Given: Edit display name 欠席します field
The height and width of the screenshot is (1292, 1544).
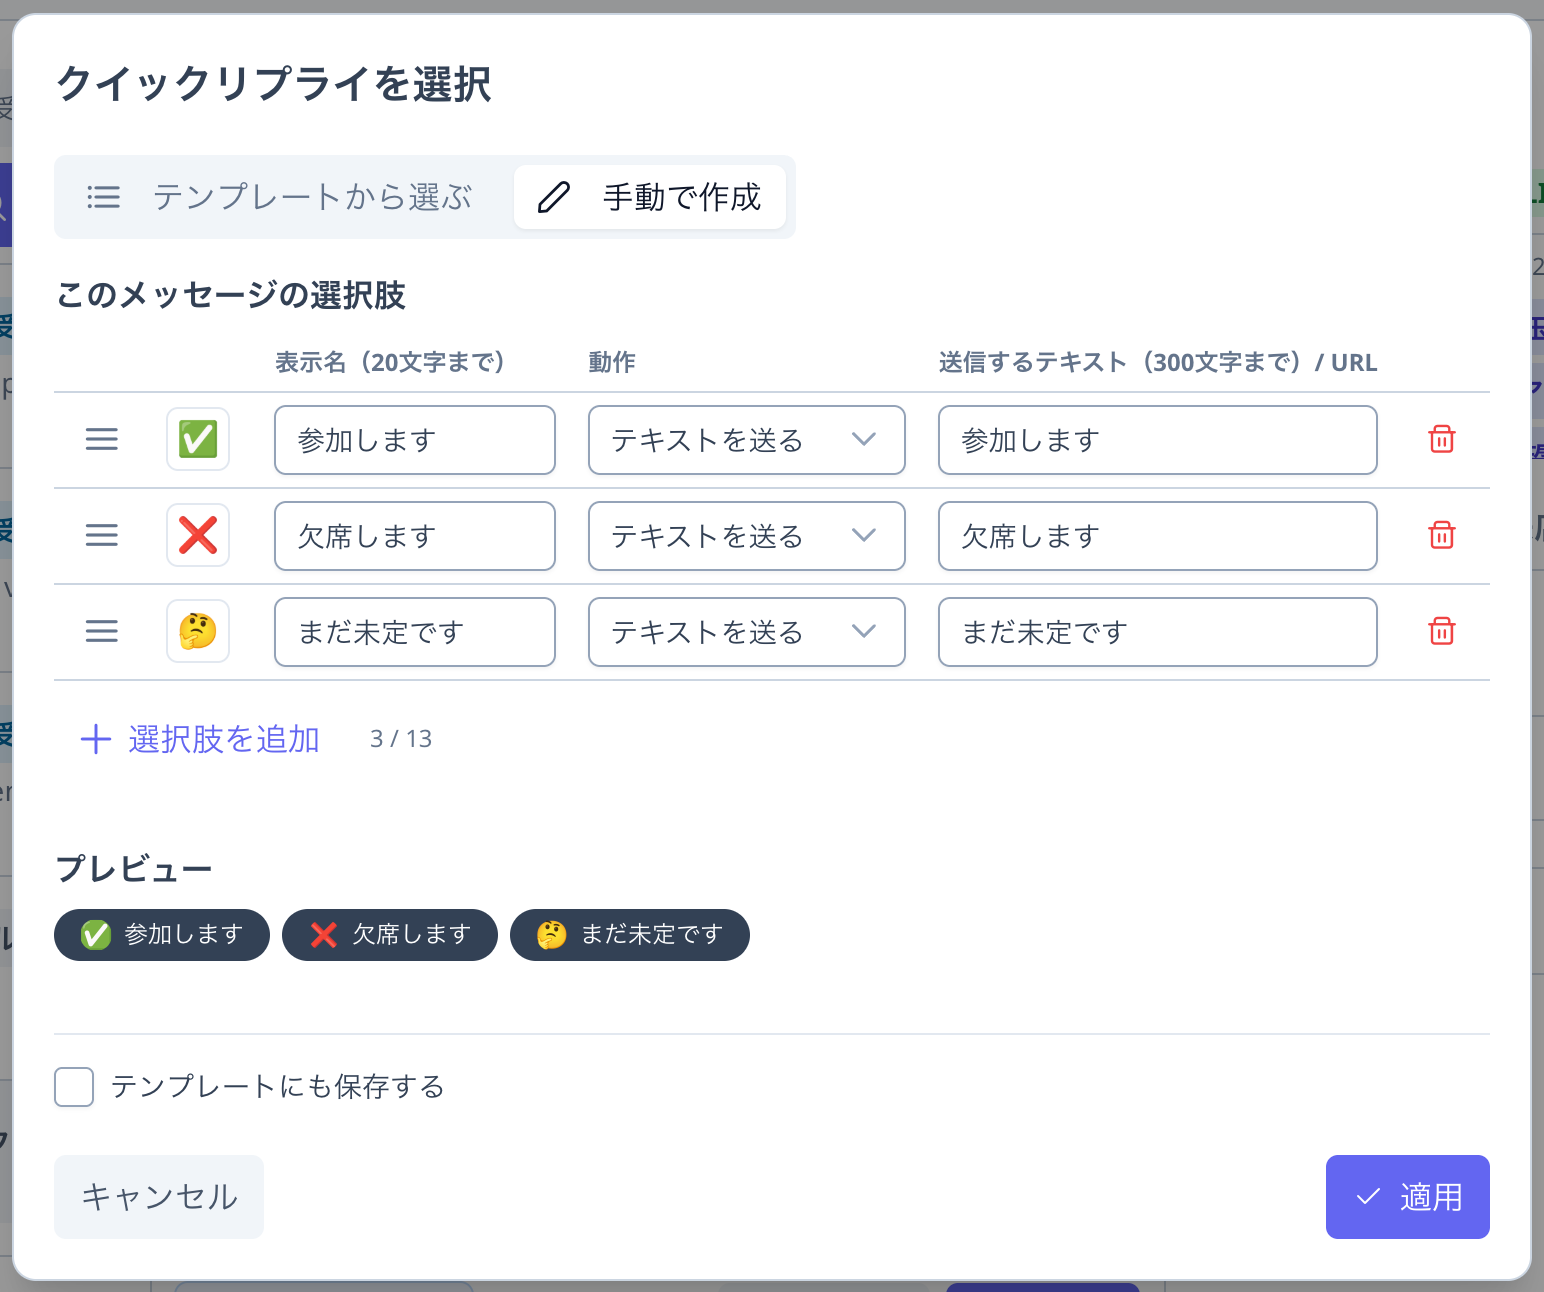Looking at the screenshot, I should click(x=415, y=536).
